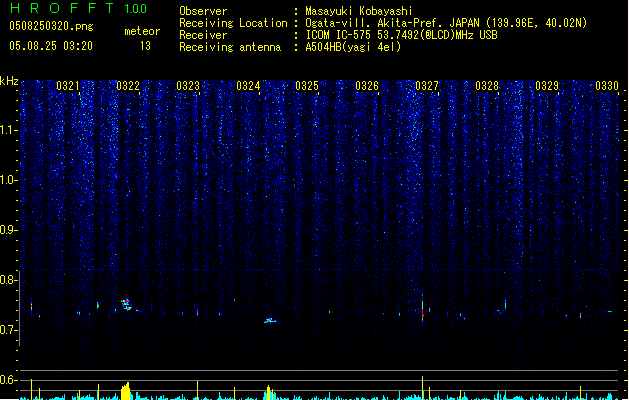Click the meteor count 13

pyautogui.click(x=145, y=46)
